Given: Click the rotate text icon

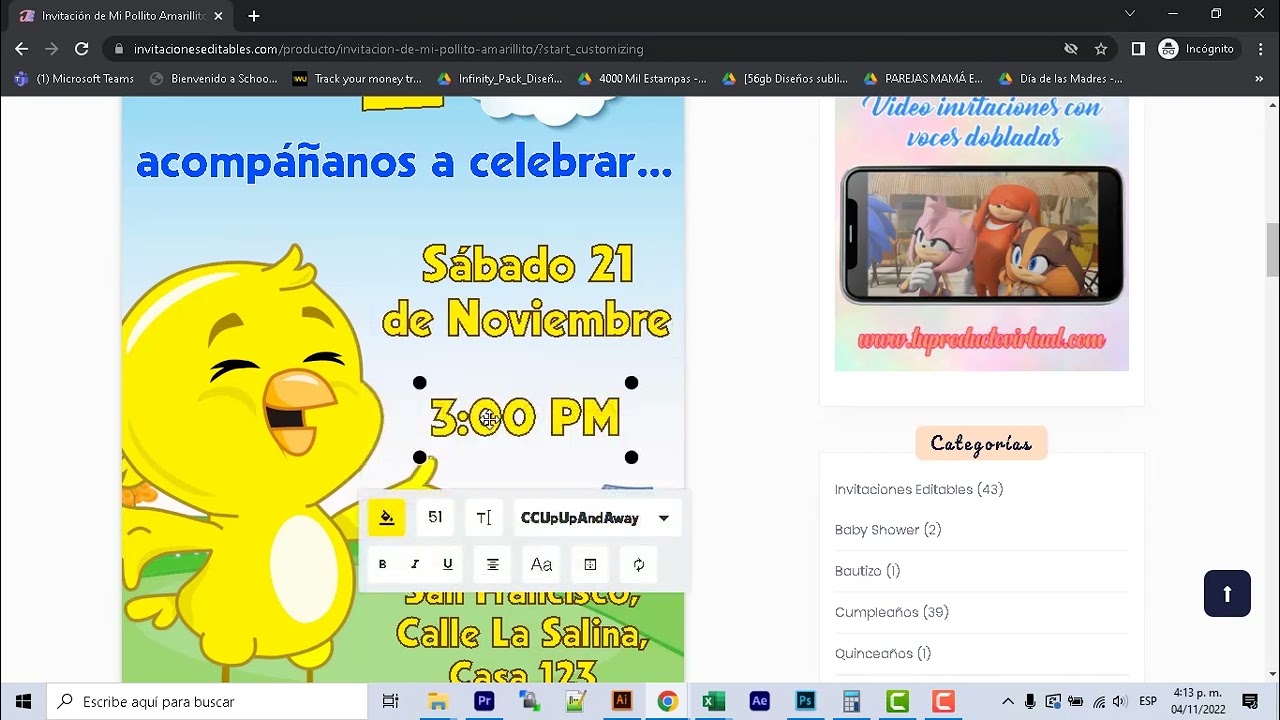Looking at the screenshot, I should coord(637,564).
